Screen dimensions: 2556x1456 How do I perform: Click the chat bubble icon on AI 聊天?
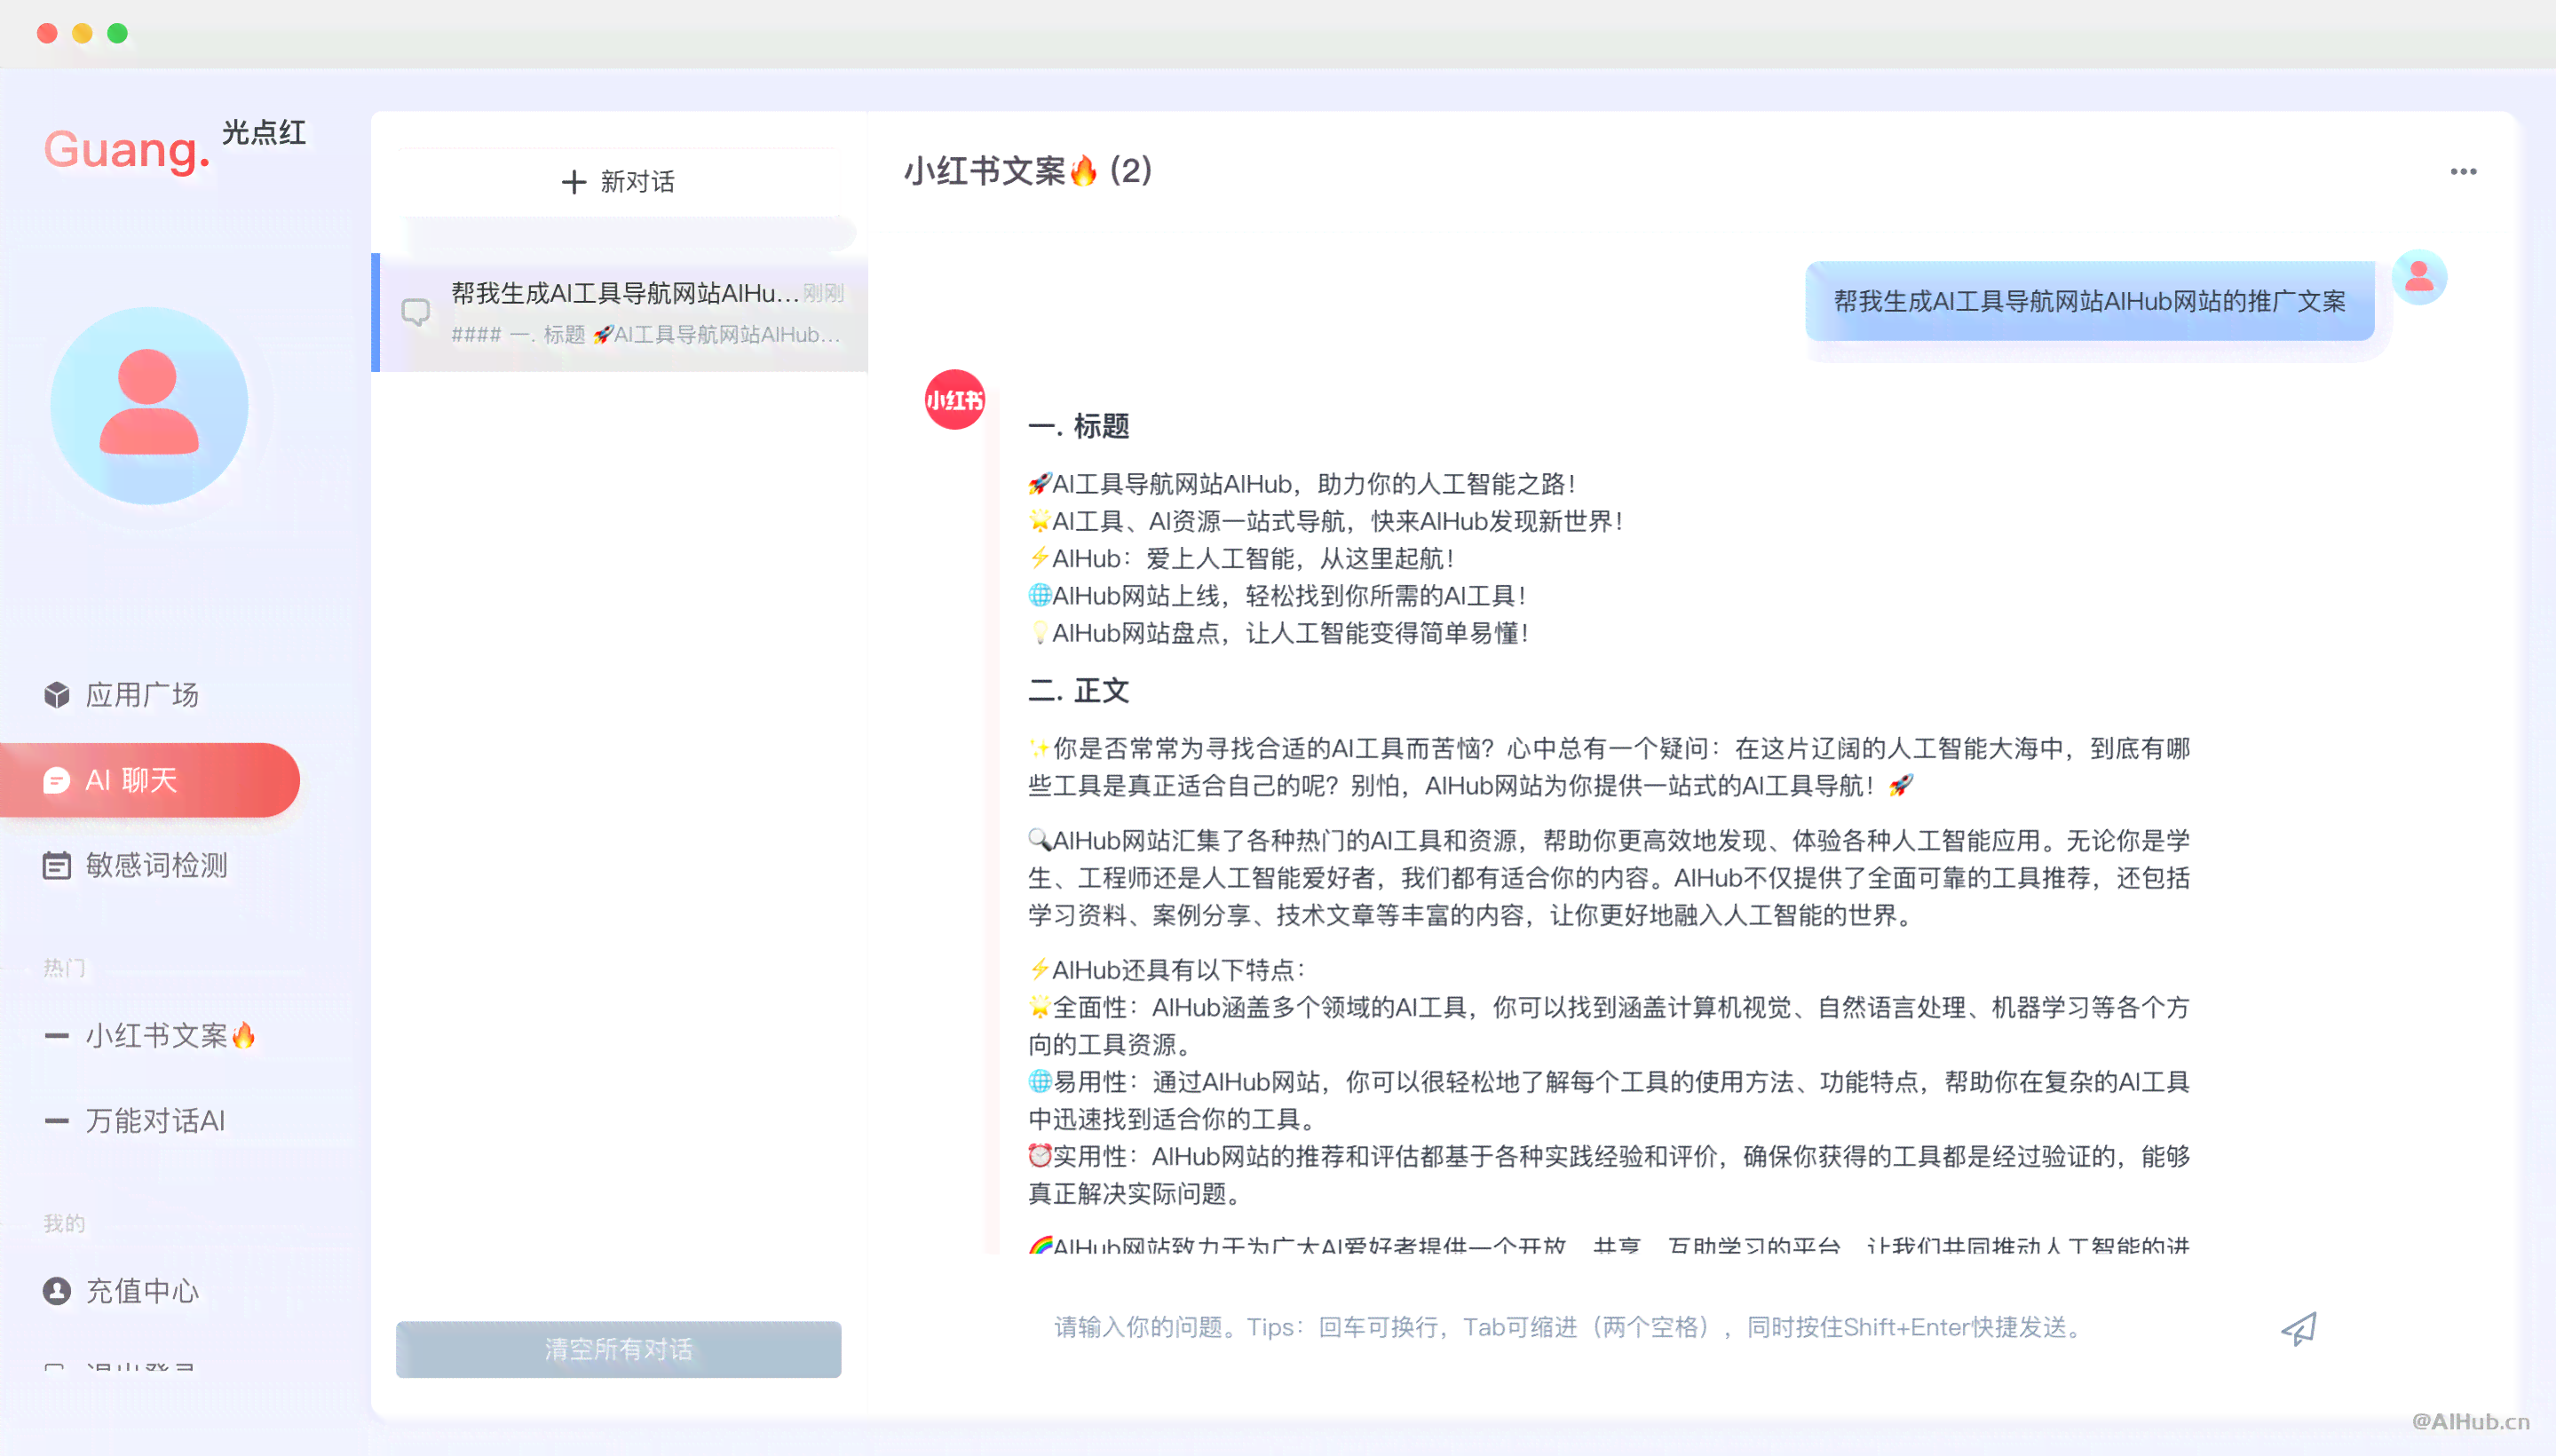57,780
